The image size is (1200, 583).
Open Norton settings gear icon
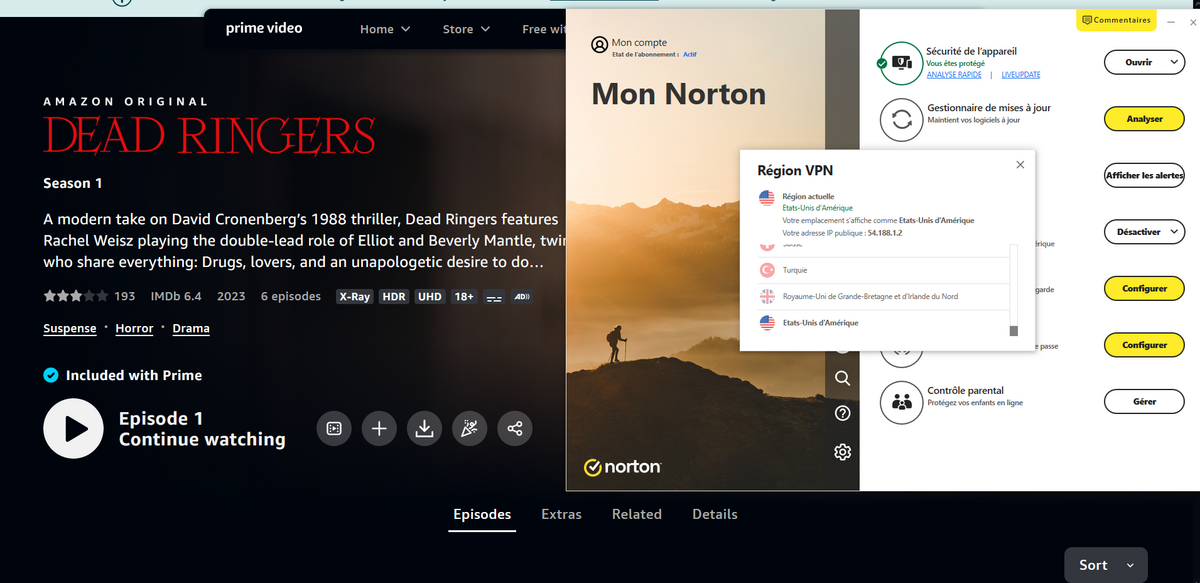842,452
